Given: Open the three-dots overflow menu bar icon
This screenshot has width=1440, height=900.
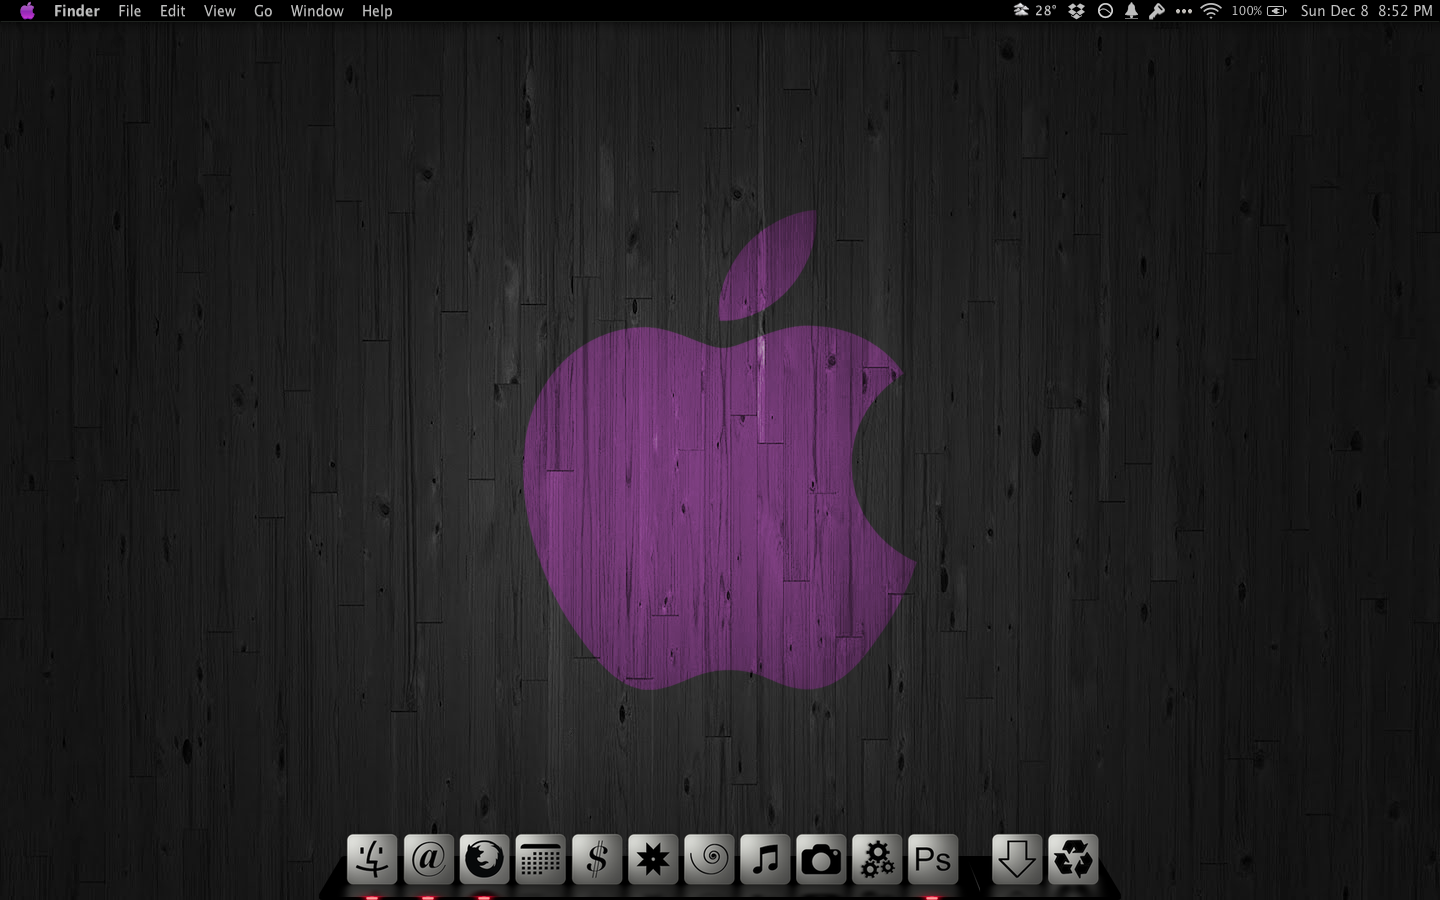Looking at the screenshot, I should click(x=1184, y=11).
